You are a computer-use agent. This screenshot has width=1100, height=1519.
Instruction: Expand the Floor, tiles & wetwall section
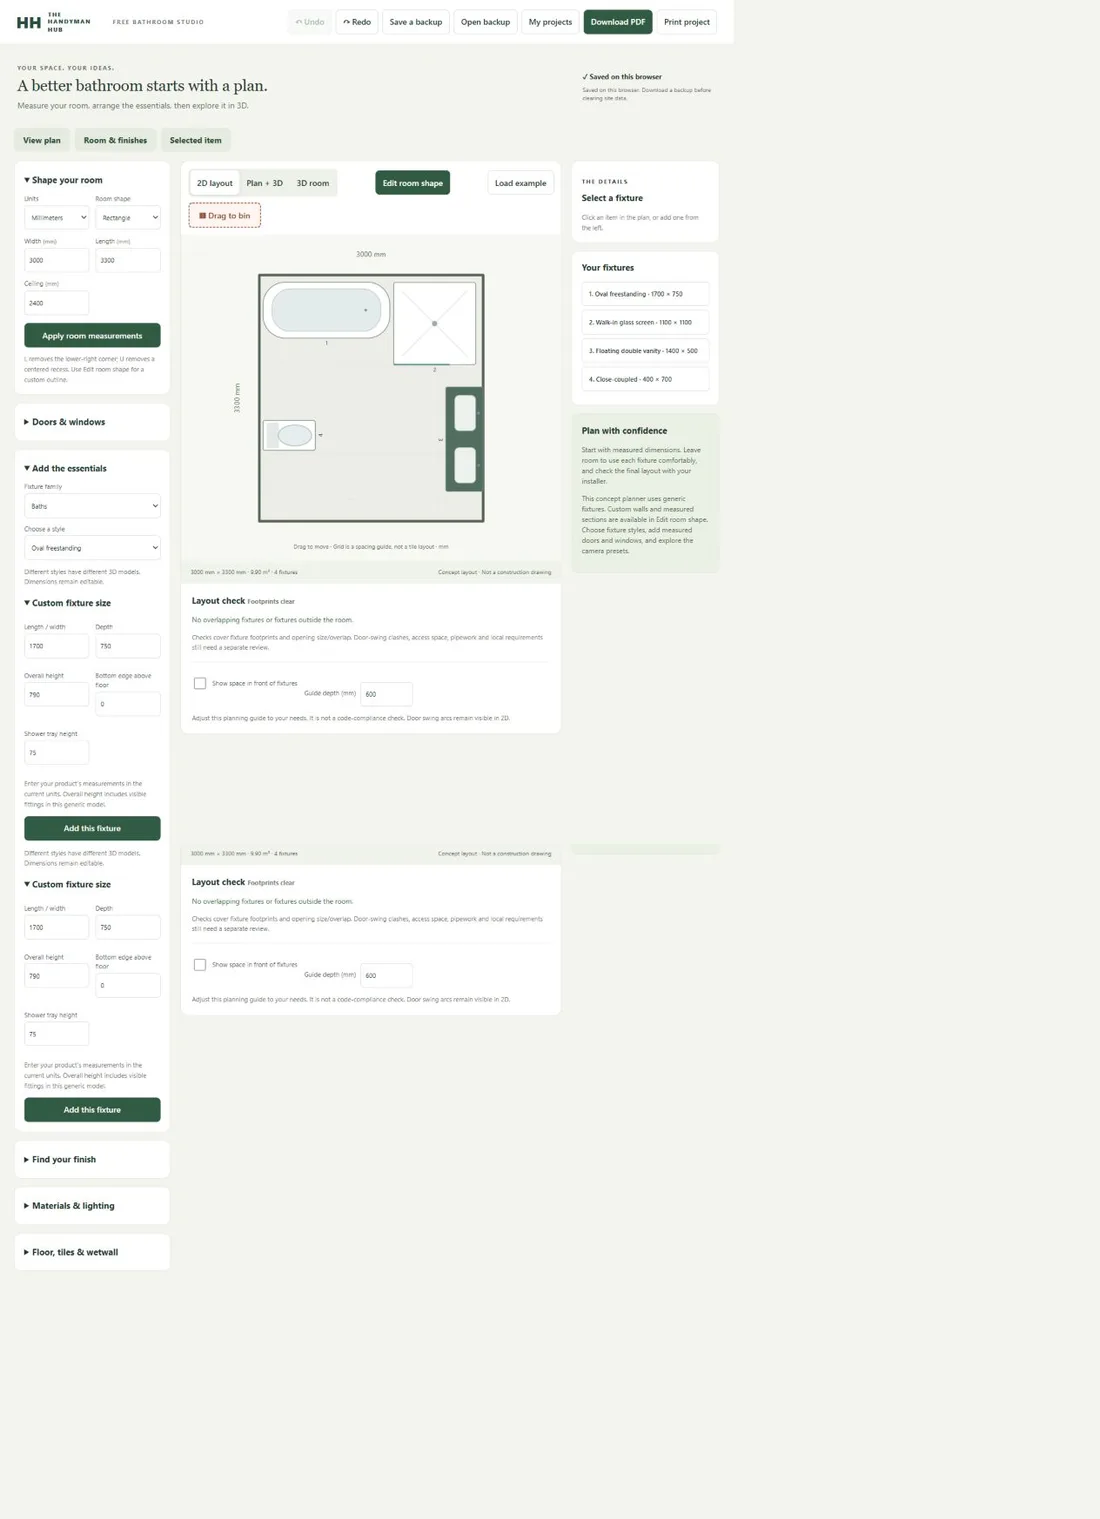(x=92, y=1252)
